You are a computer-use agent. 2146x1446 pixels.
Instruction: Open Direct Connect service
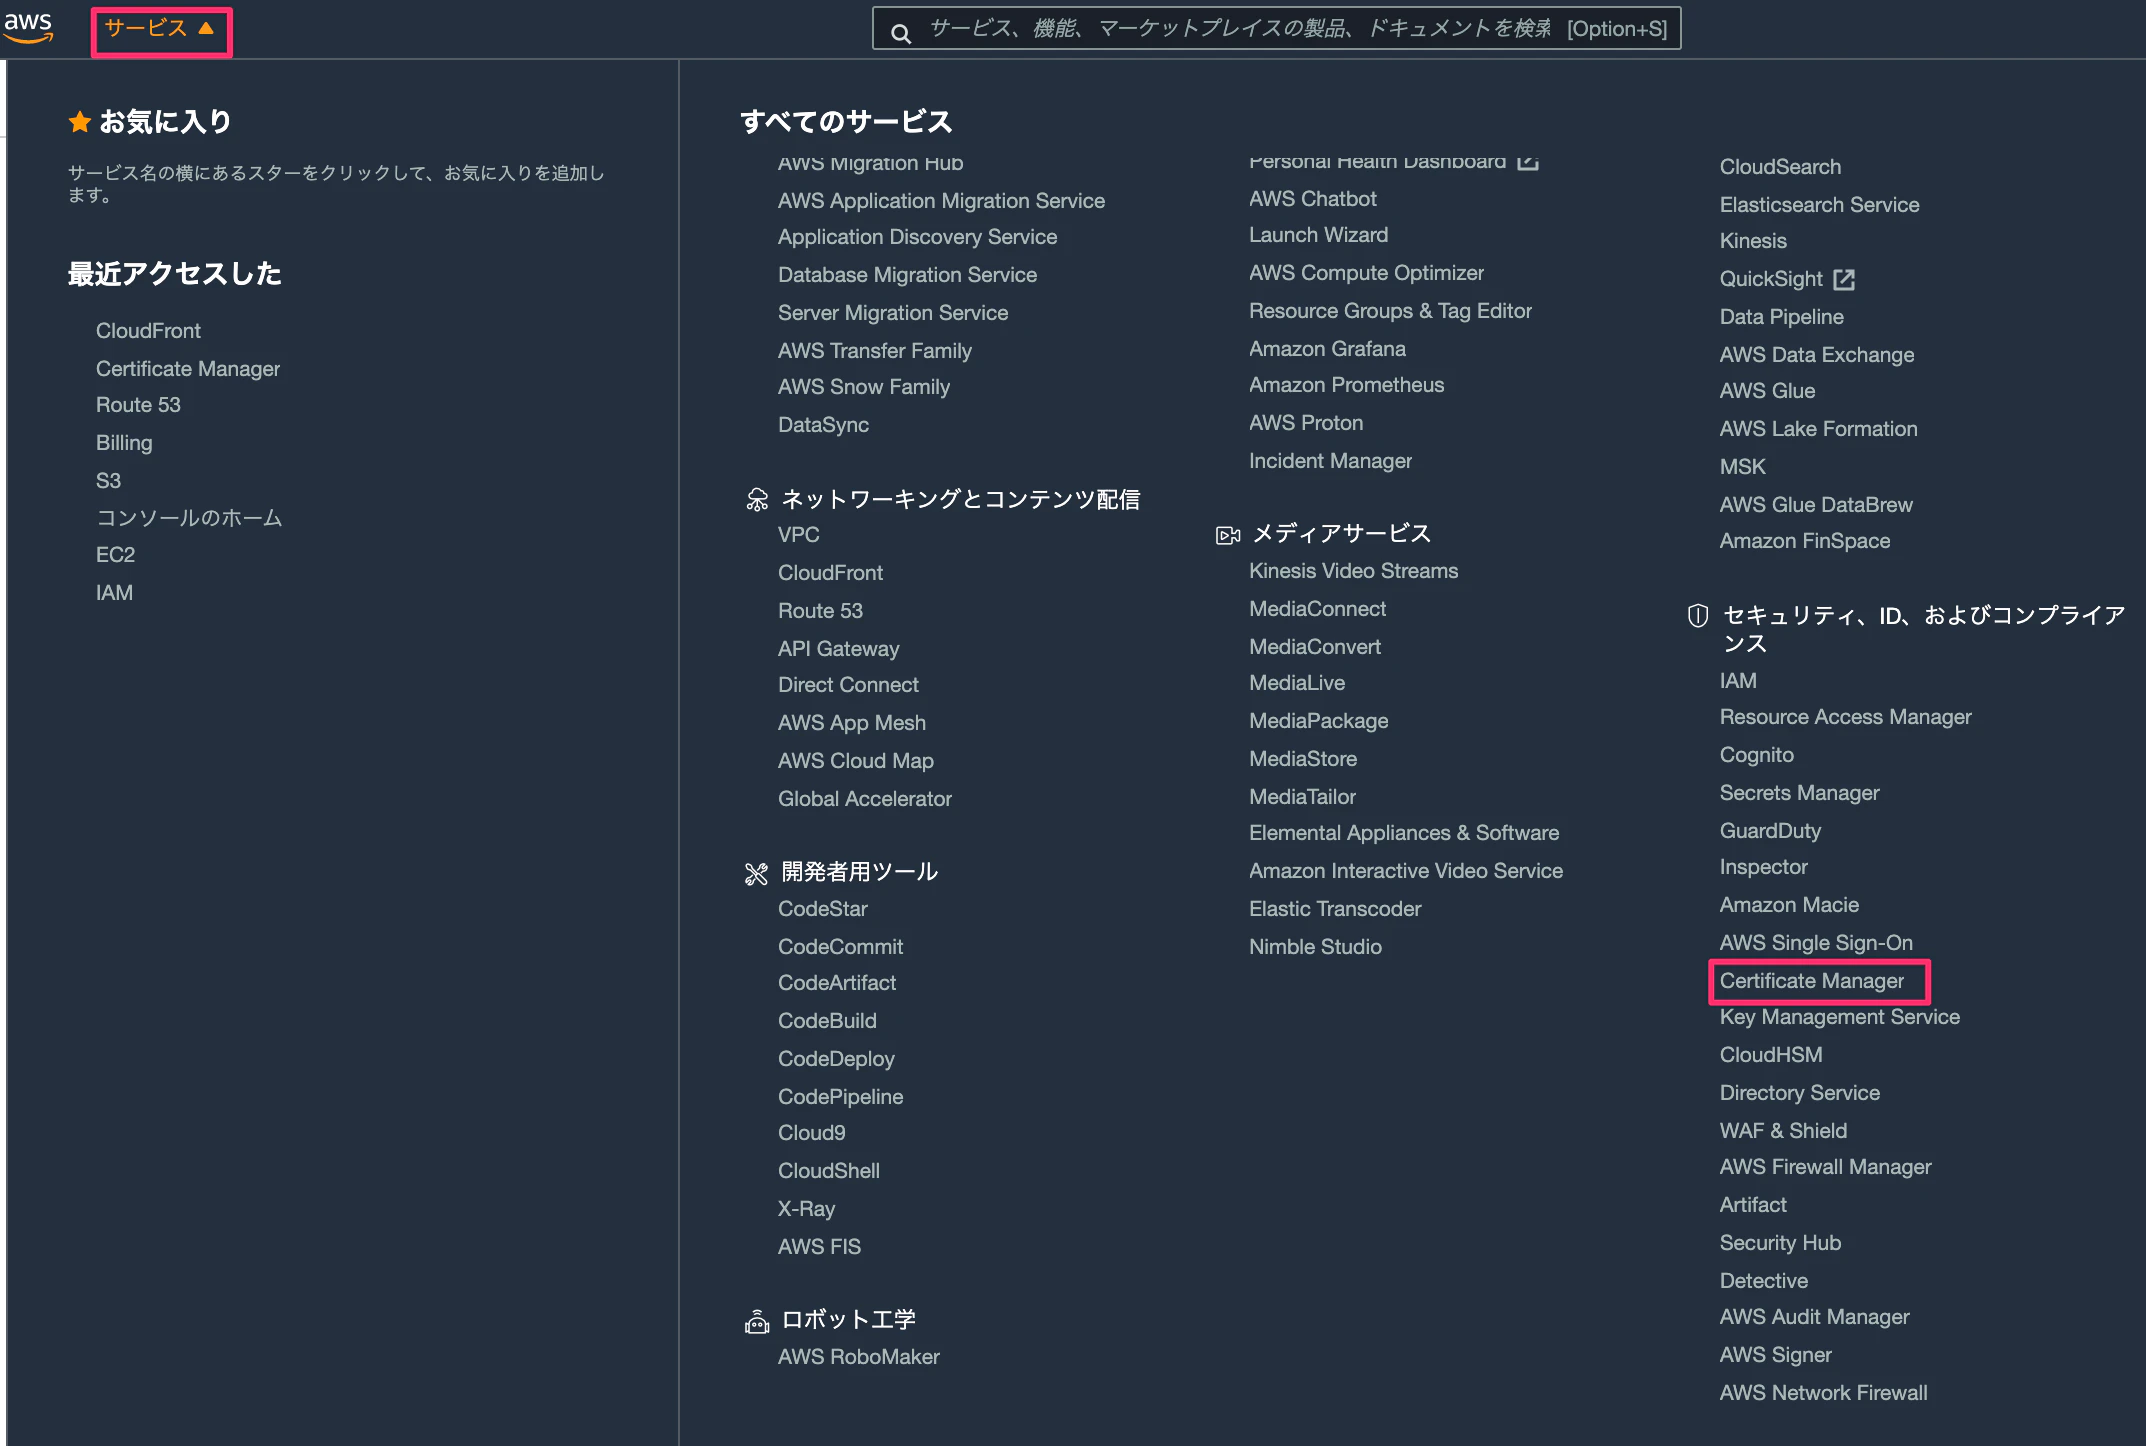(x=848, y=685)
